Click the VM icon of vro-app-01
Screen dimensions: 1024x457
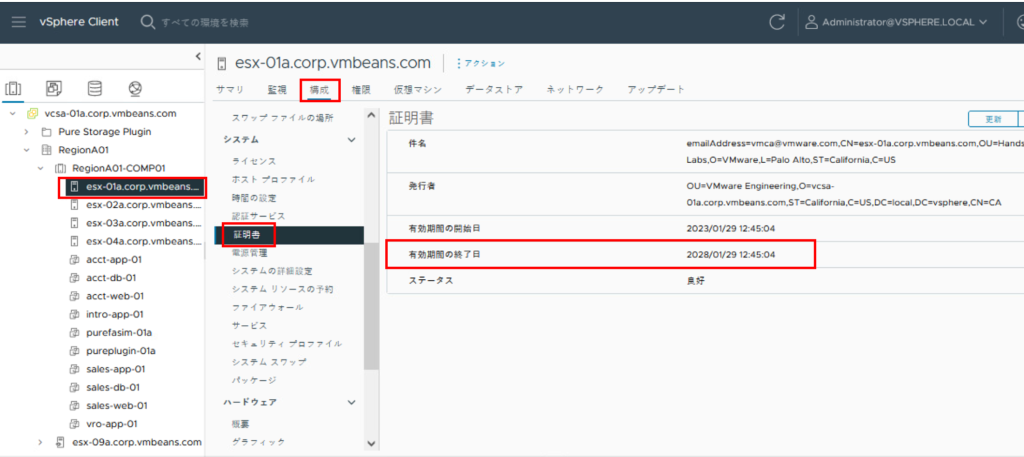74,424
